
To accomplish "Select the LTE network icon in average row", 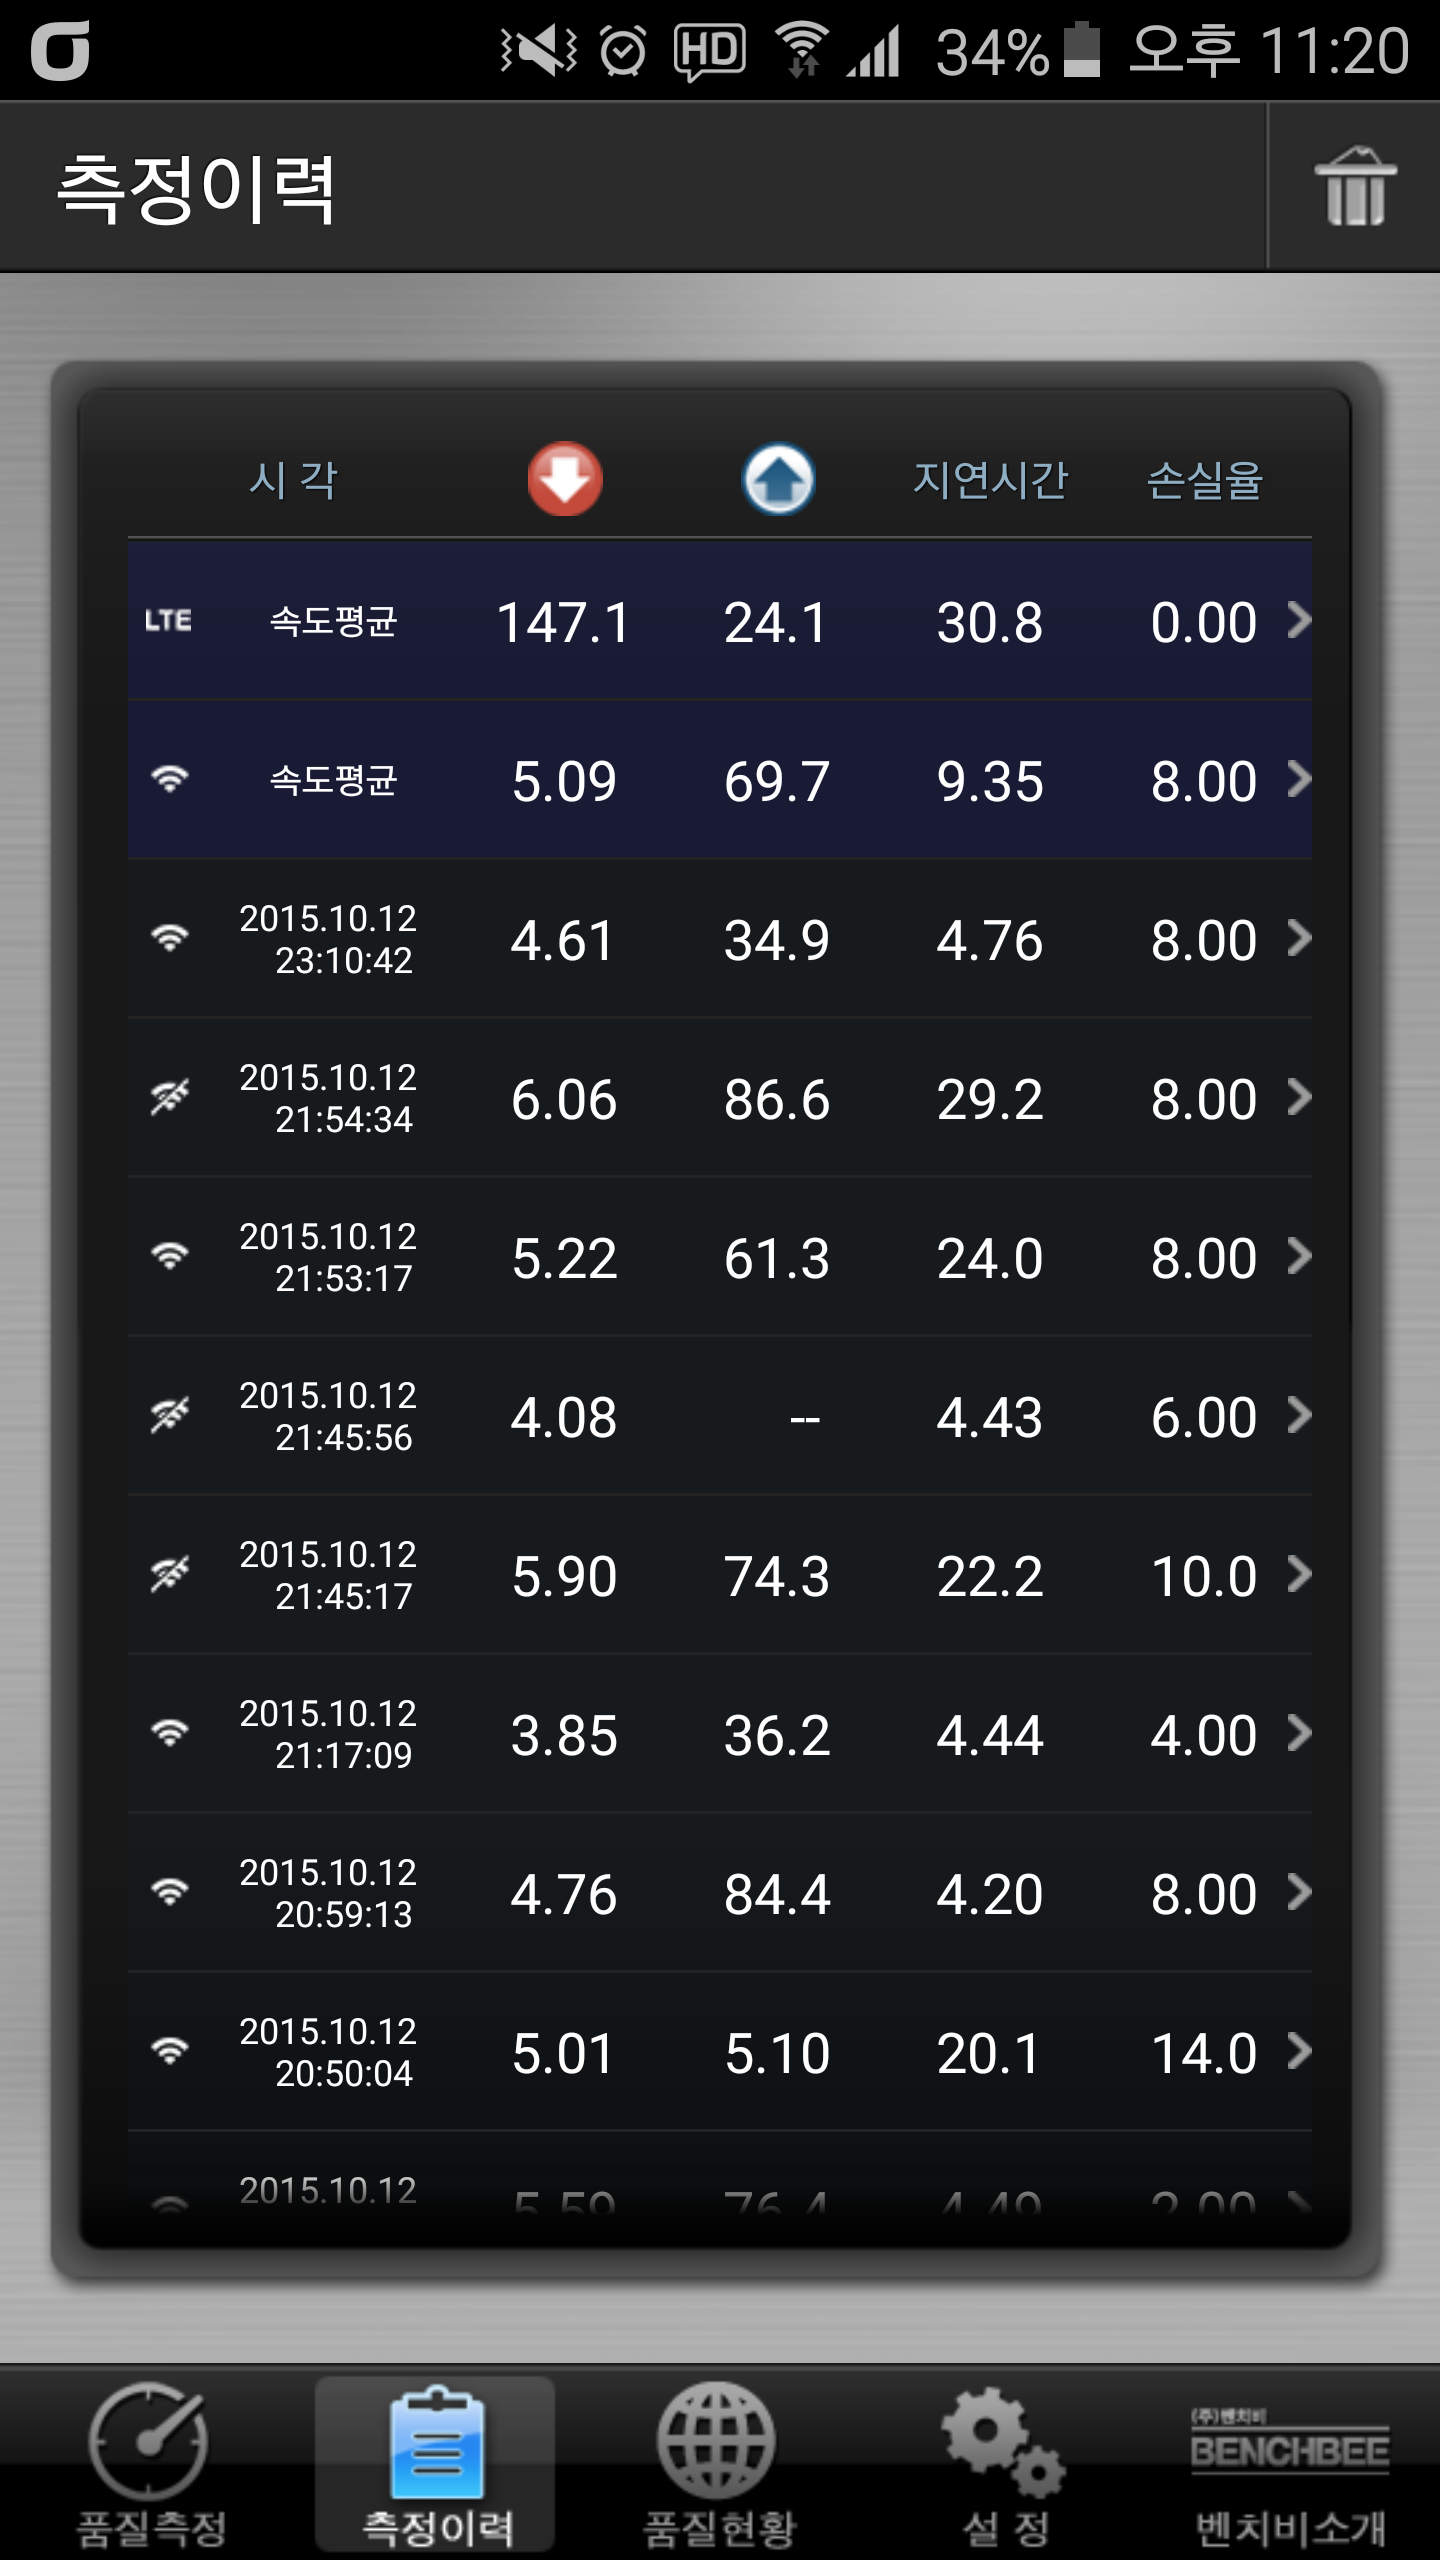I will coord(168,621).
